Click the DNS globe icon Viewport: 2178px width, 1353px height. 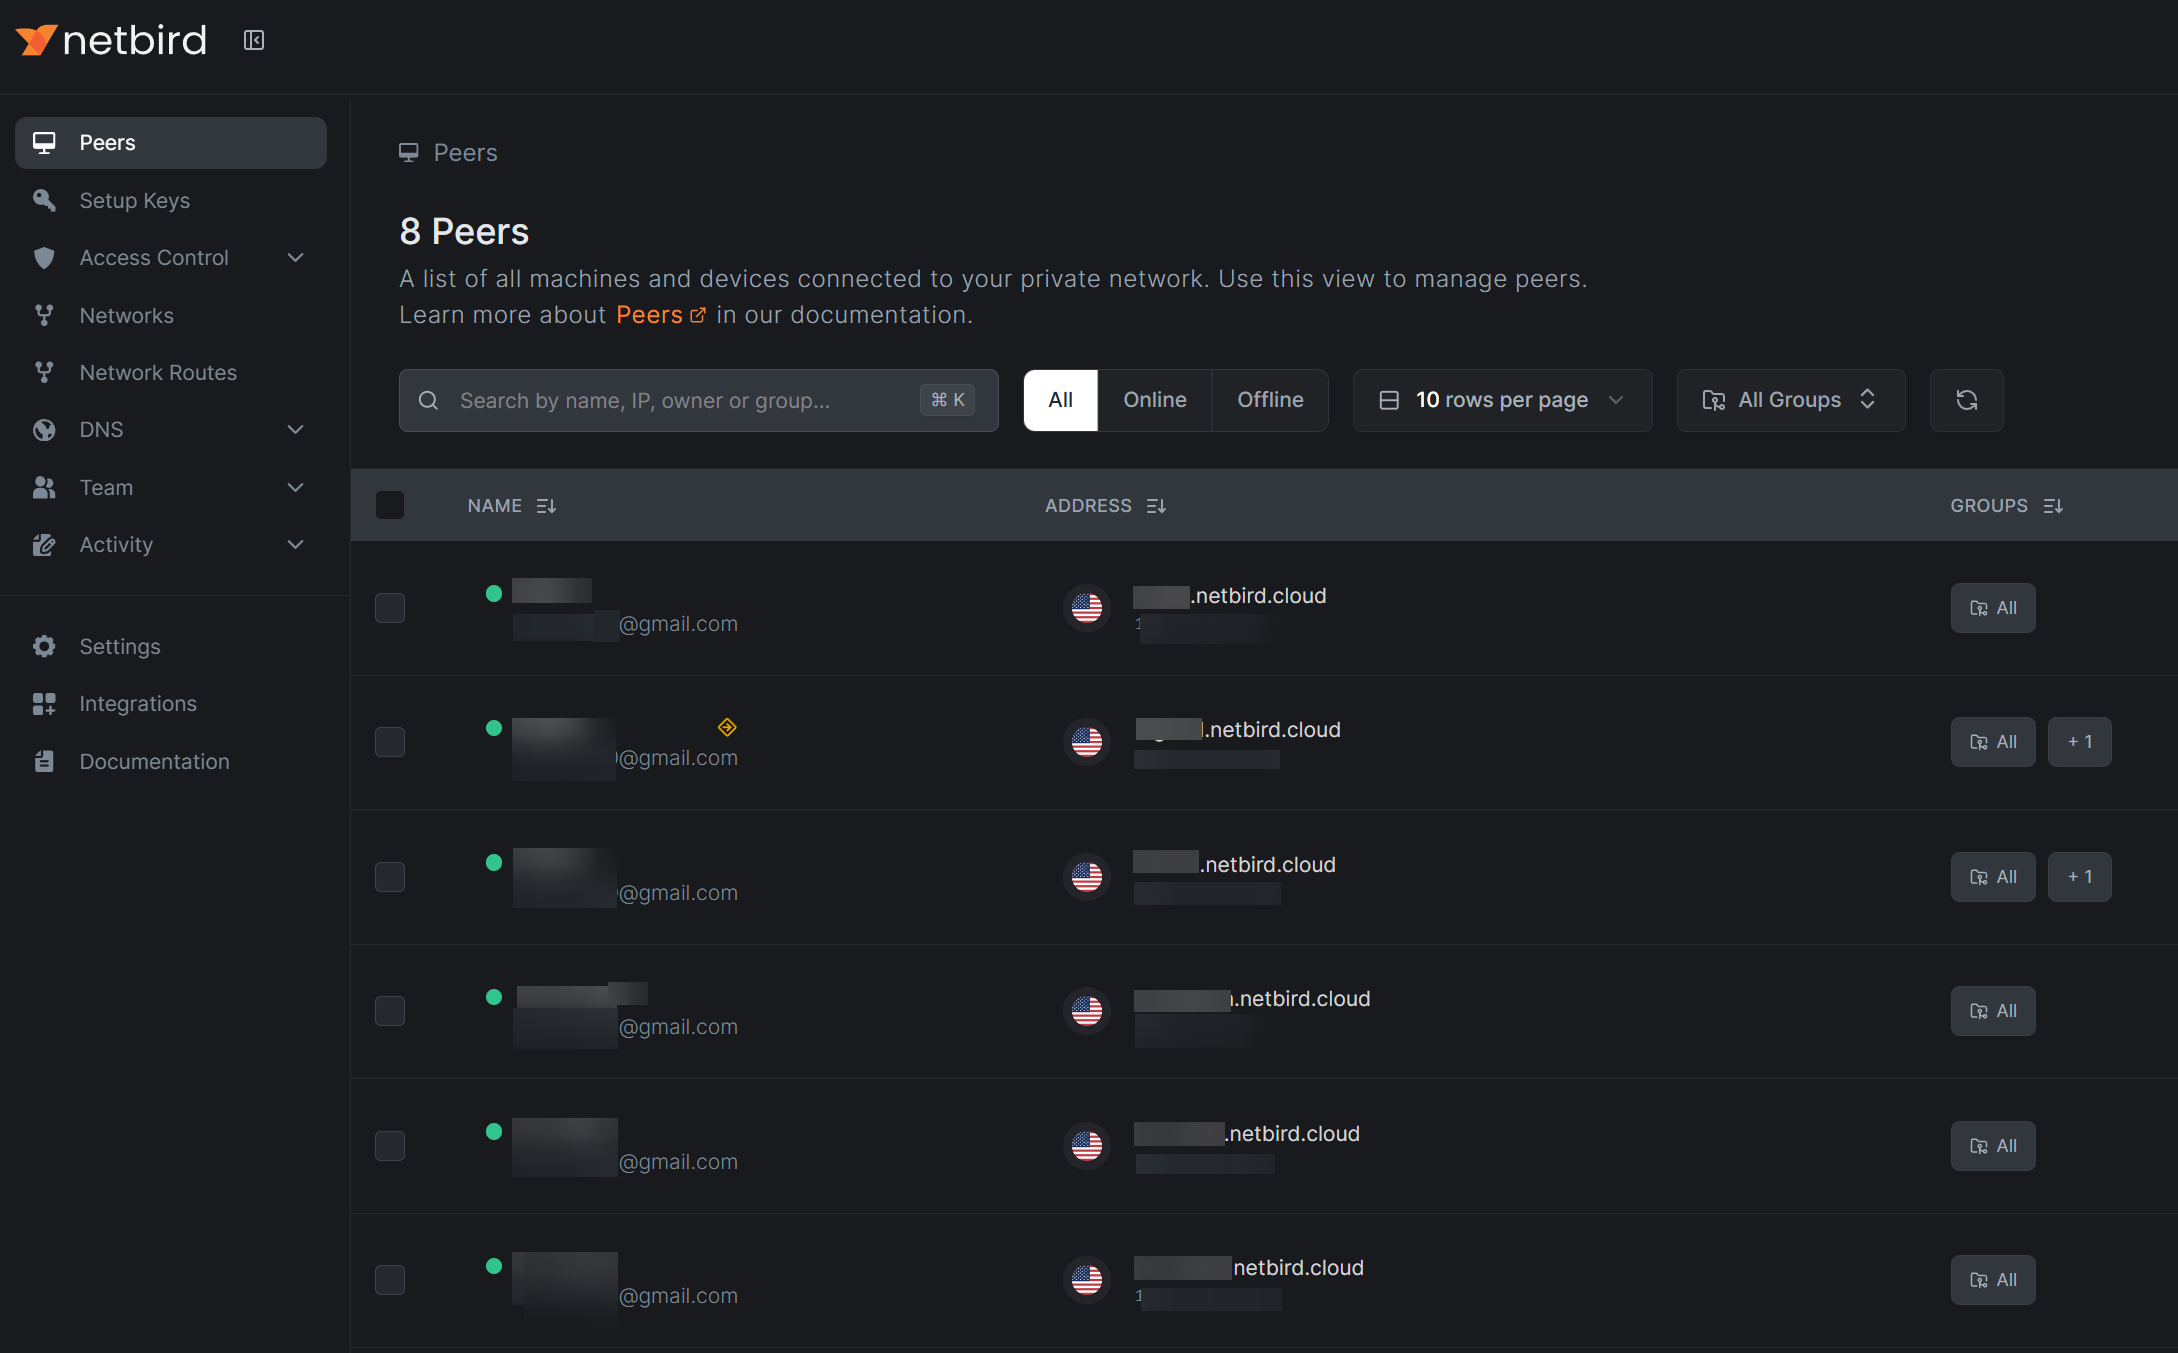point(44,430)
